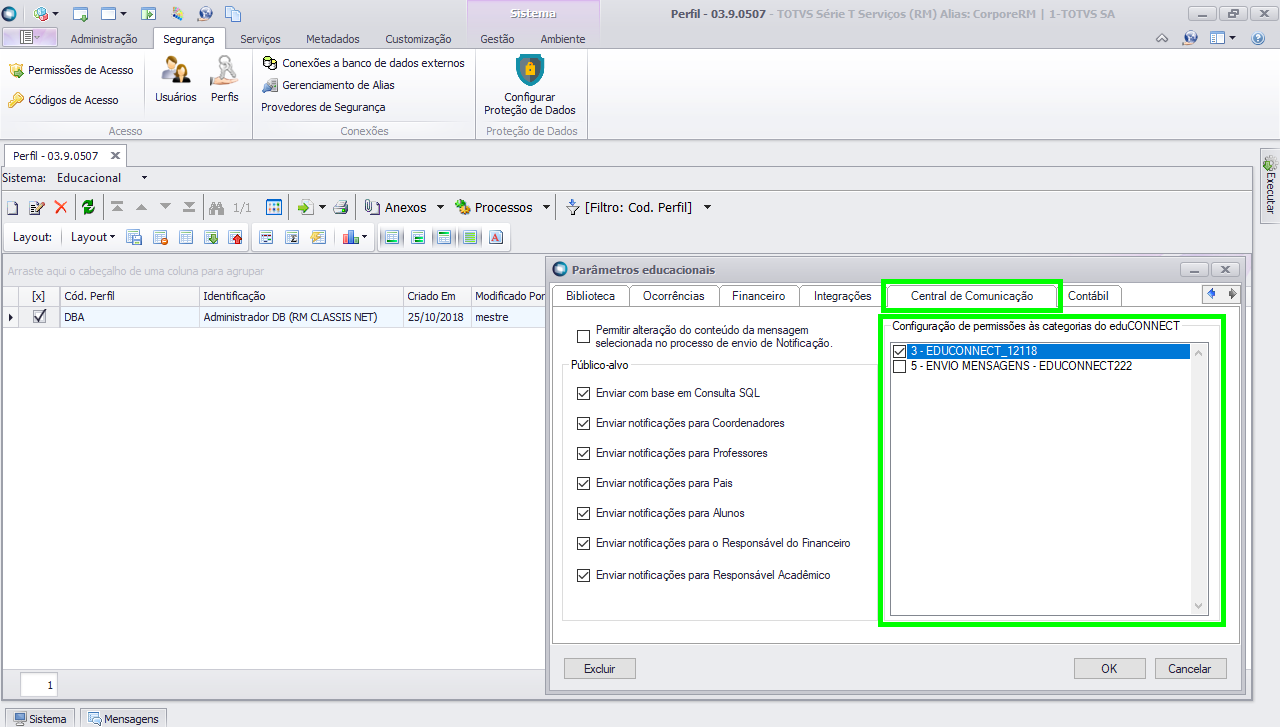Click the Cancelar button

point(1189,669)
